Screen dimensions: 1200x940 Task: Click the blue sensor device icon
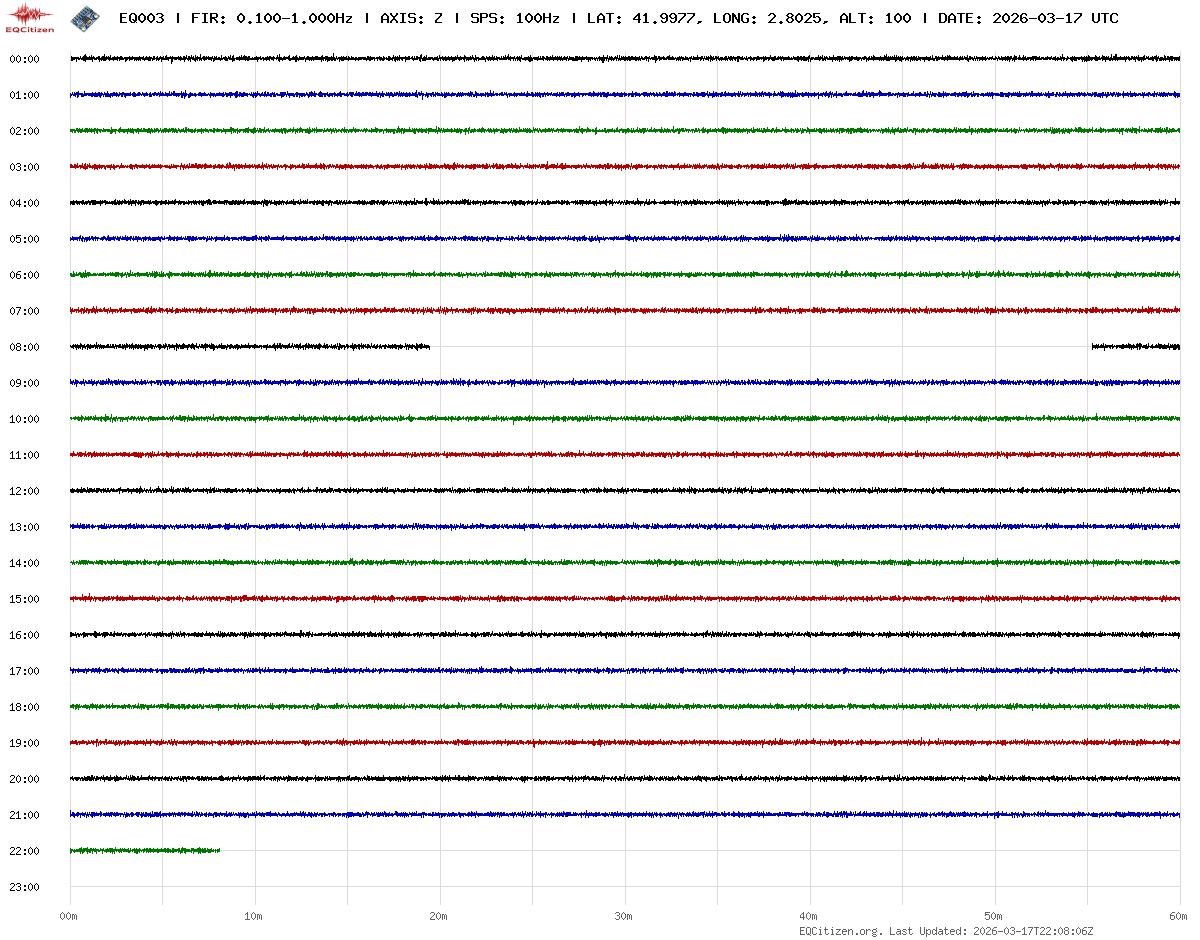click(83, 17)
